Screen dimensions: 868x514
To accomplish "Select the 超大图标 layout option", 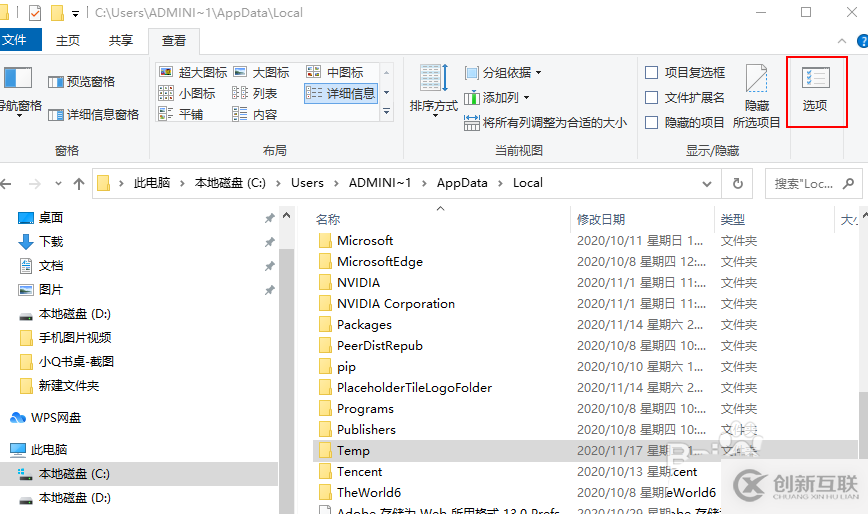I will coord(193,72).
